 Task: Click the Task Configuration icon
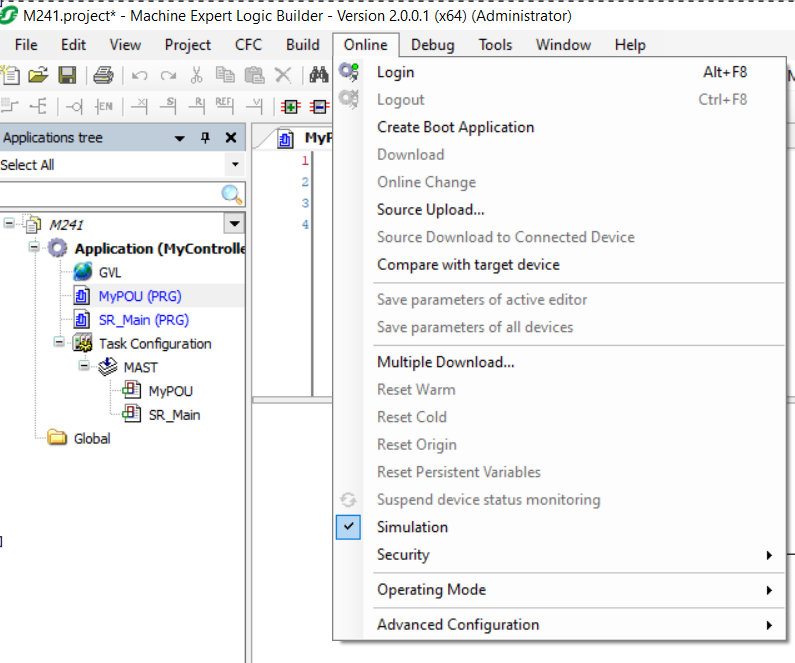click(82, 343)
